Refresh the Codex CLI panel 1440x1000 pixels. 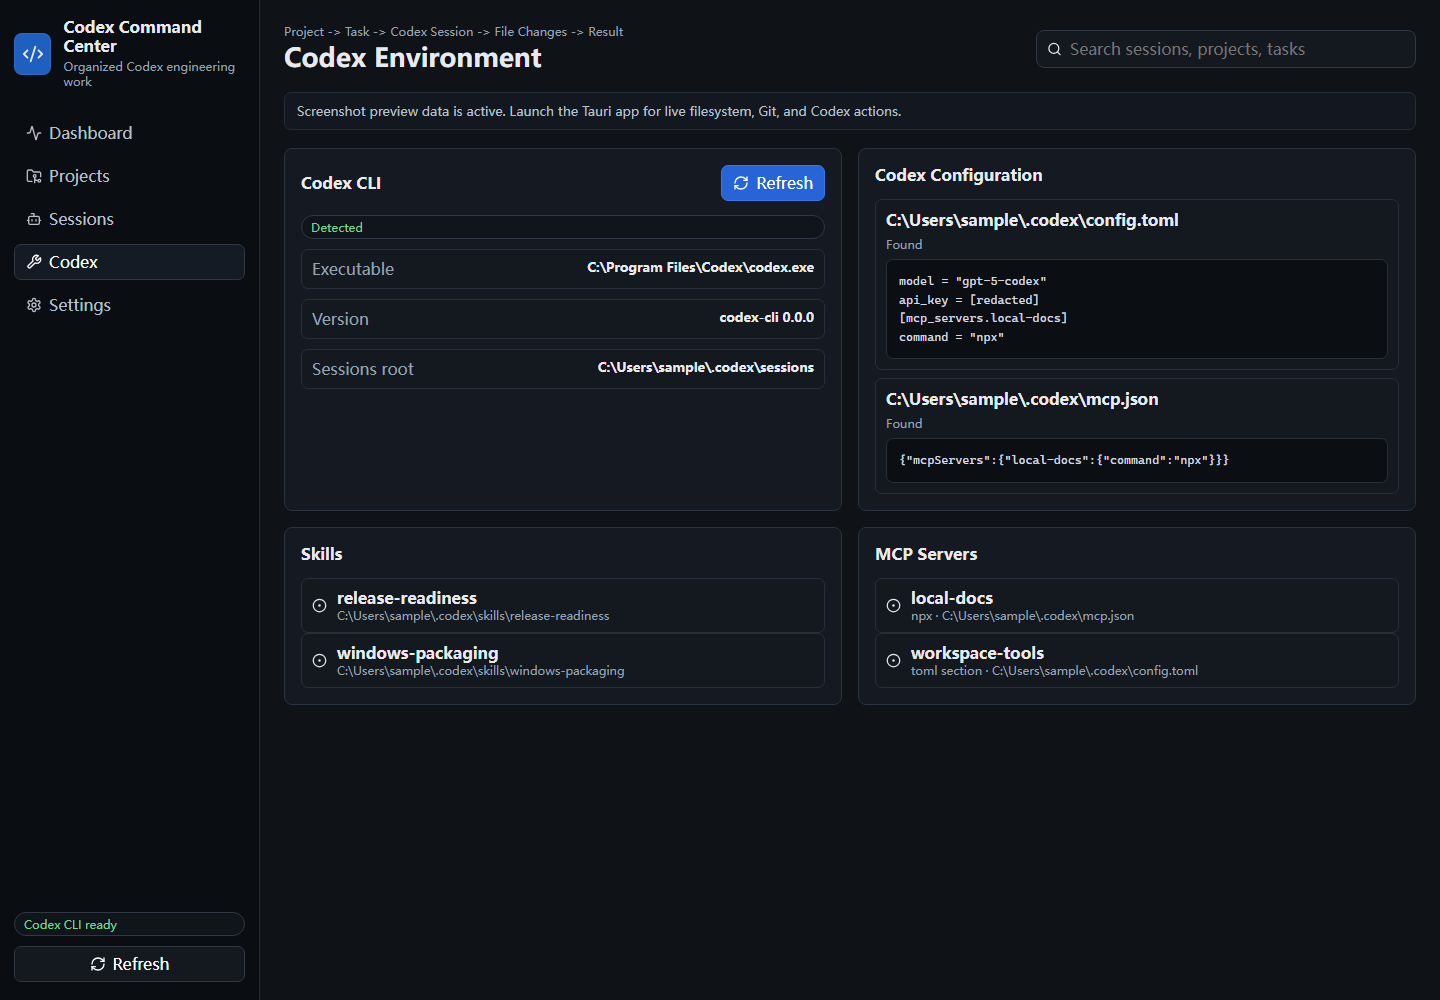pyautogui.click(x=773, y=183)
